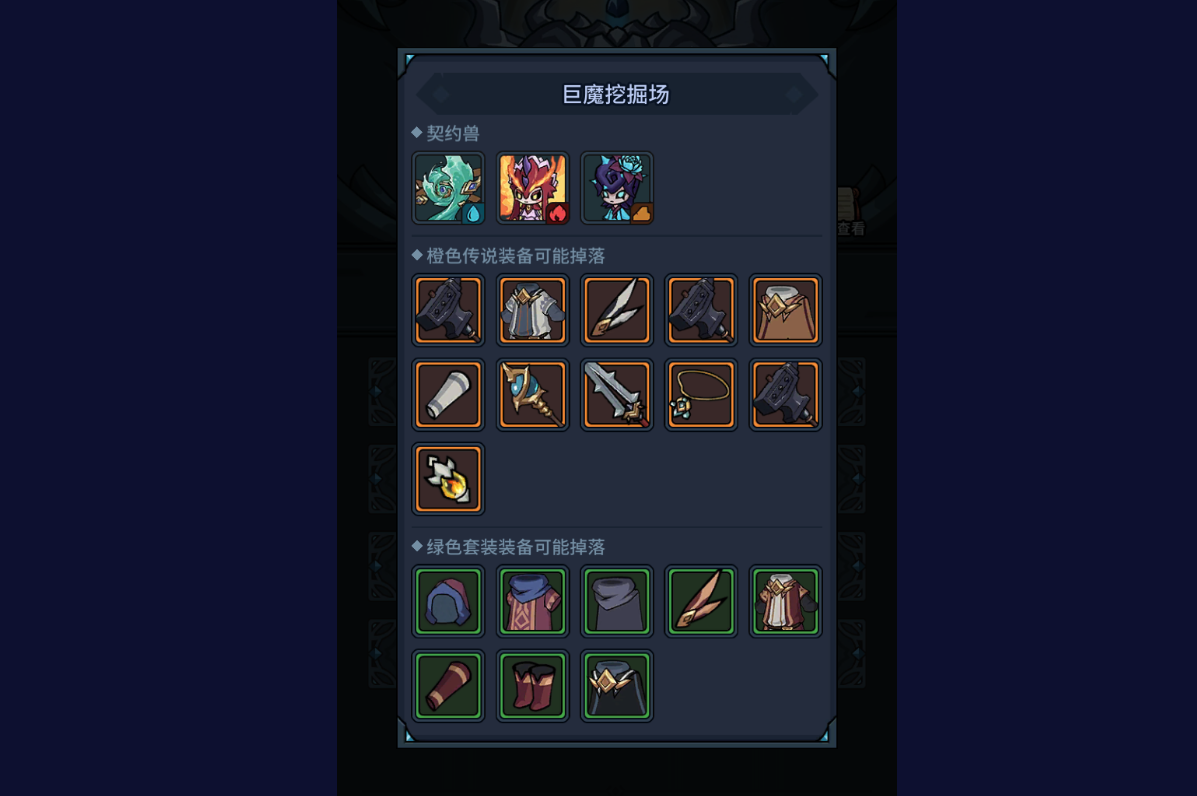This screenshot has width=1197, height=796.
Task: Select the orange brown cloak with gold emblem
Action: 786,310
